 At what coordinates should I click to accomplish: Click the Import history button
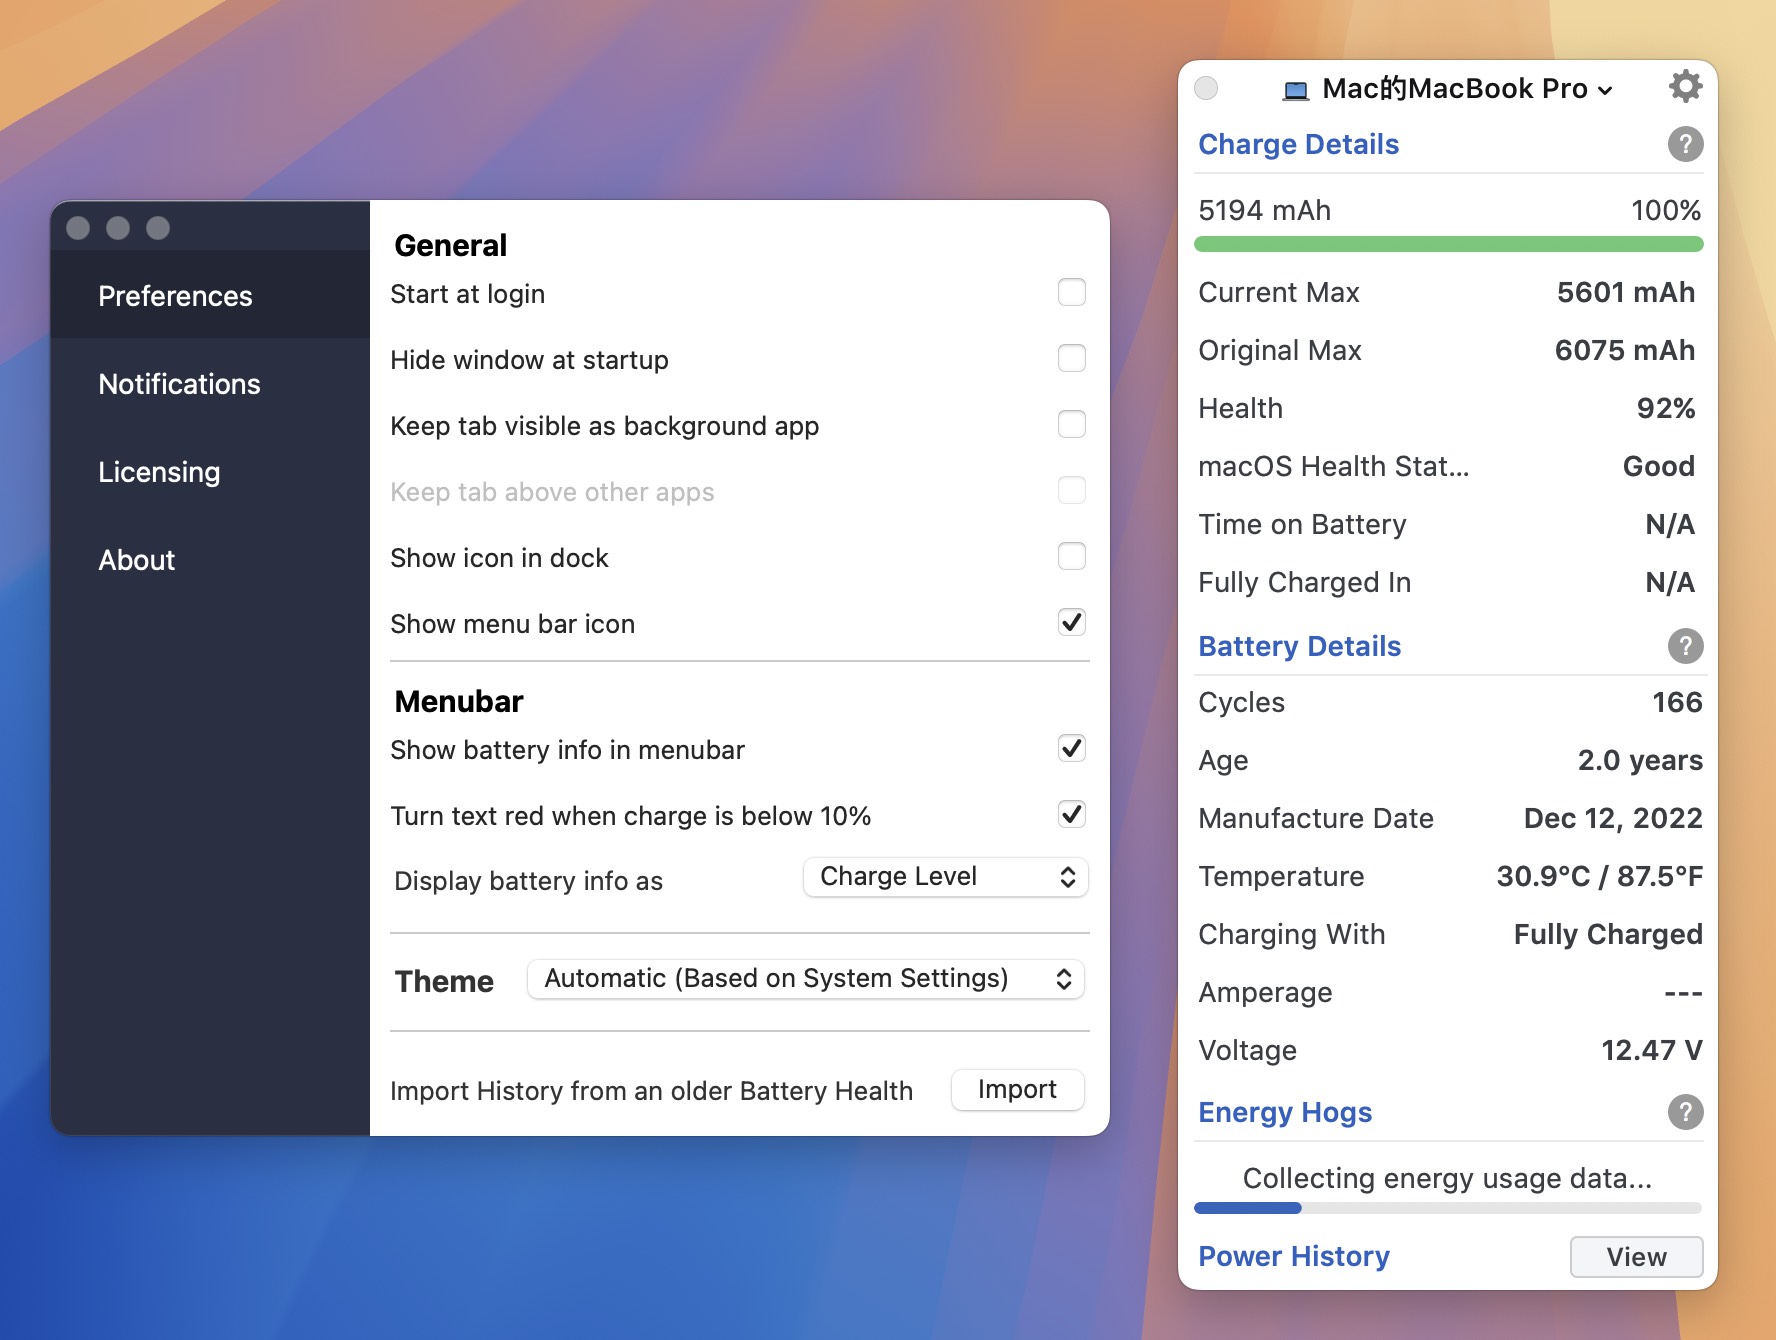(x=1016, y=1090)
